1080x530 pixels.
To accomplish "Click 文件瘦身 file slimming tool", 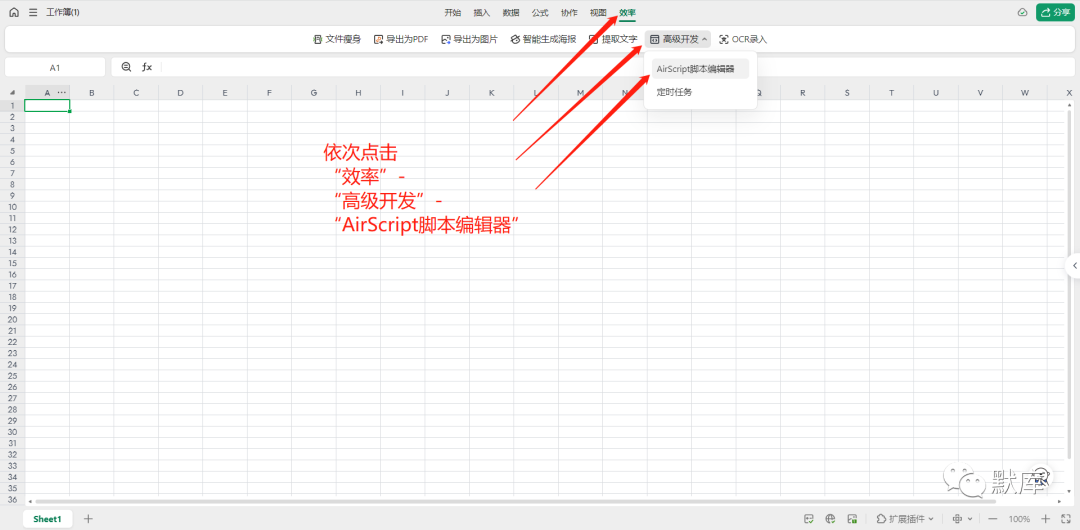I will click(x=337, y=39).
